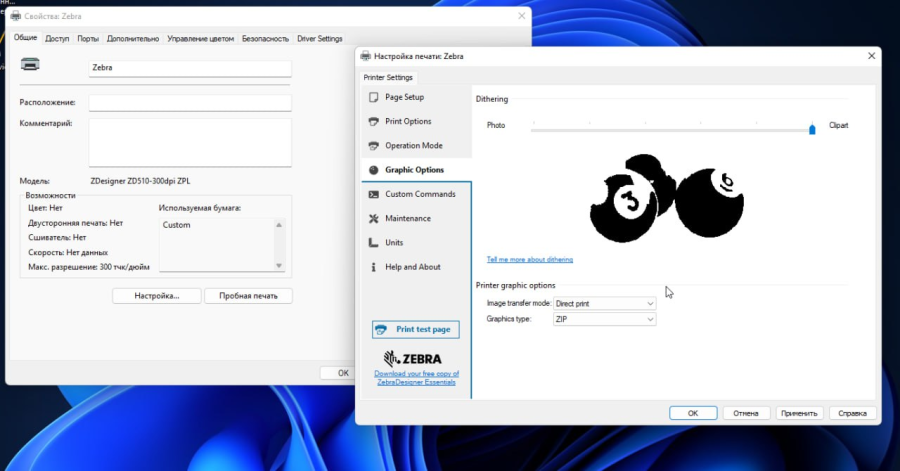Select the Printer Settings tab
Viewport: 900px width, 471px height.
point(388,77)
